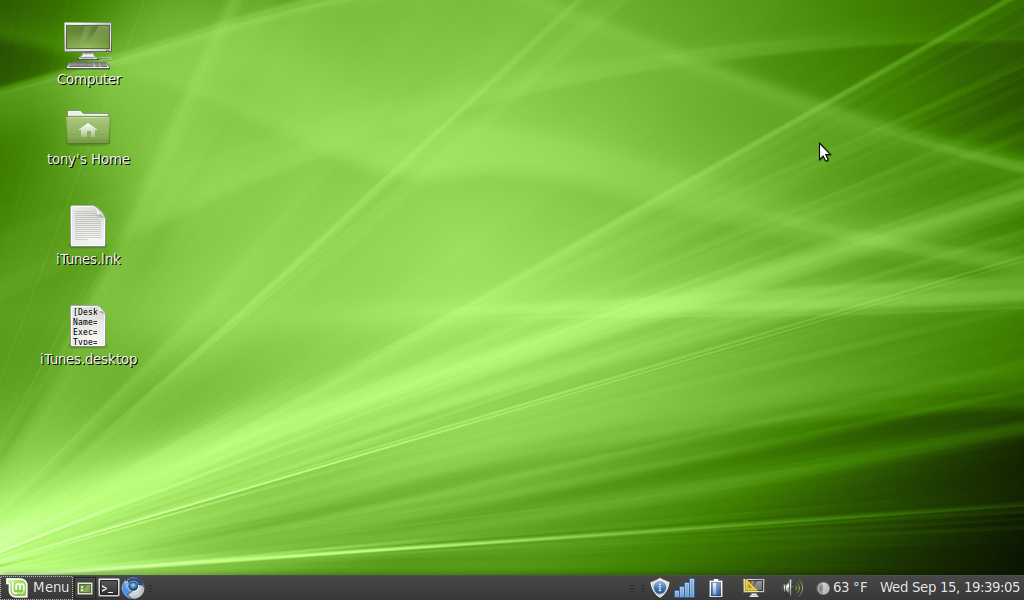Click the empty middle of the bottom panel
The image size is (1024, 600).
(400, 588)
